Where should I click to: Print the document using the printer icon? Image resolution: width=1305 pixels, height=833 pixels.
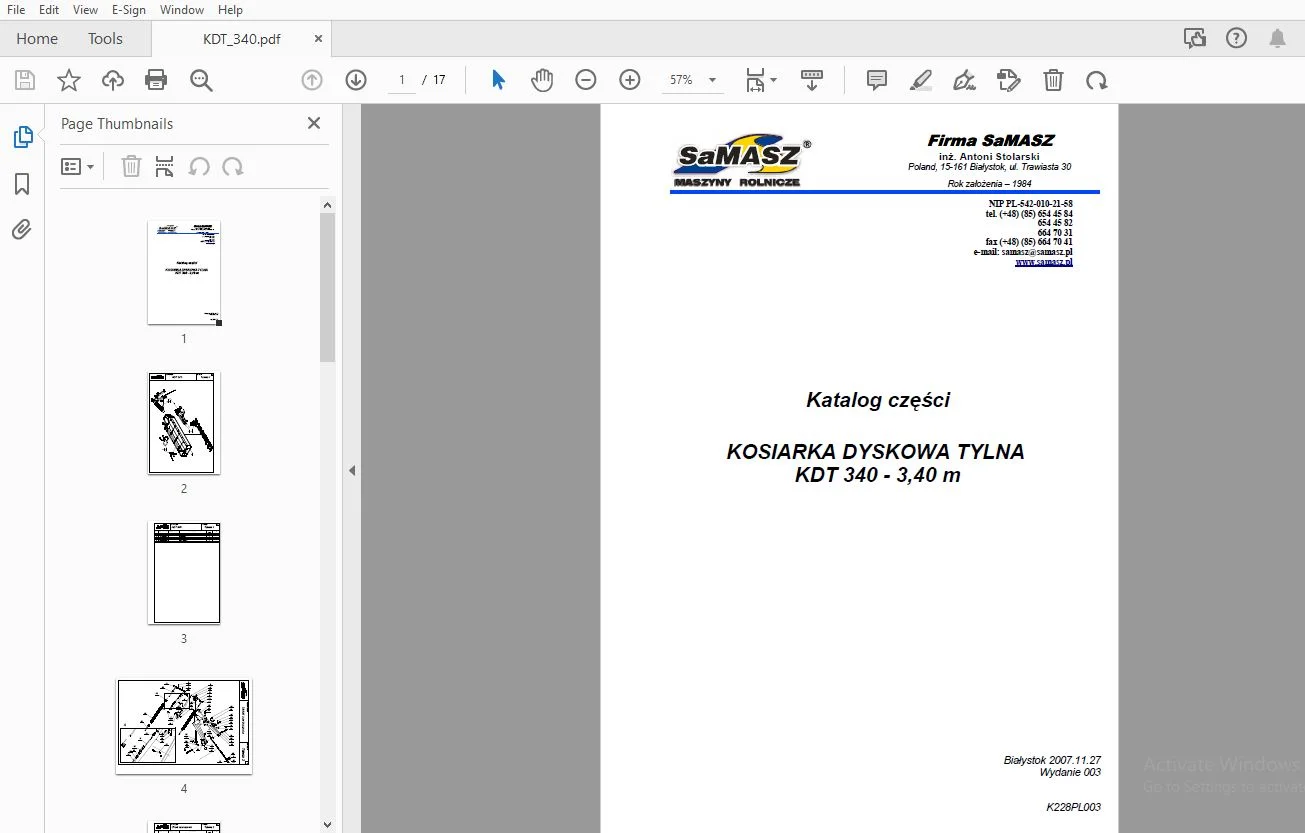(156, 80)
